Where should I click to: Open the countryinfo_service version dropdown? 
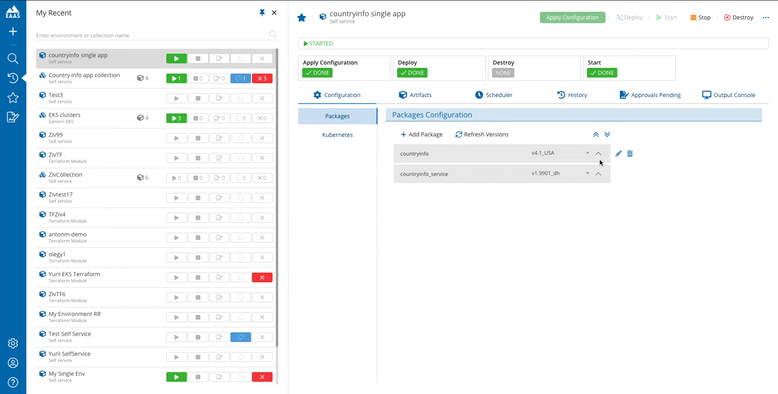[x=587, y=173]
